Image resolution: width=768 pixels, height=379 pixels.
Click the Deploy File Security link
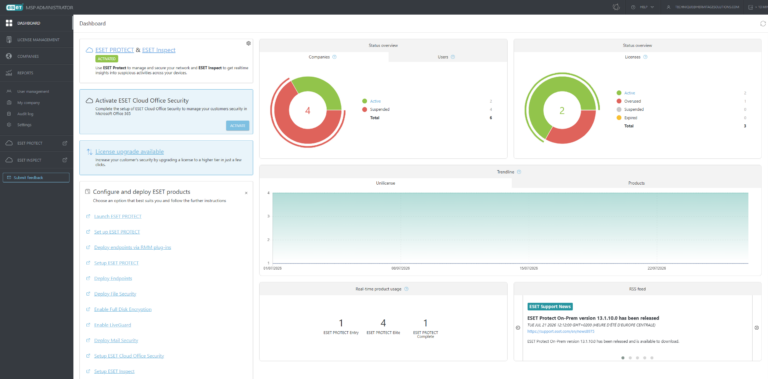click(x=115, y=294)
